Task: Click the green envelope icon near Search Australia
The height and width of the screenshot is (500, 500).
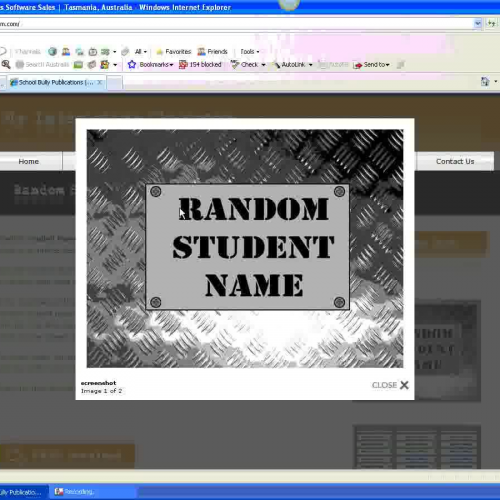Action: click(78, 65)
